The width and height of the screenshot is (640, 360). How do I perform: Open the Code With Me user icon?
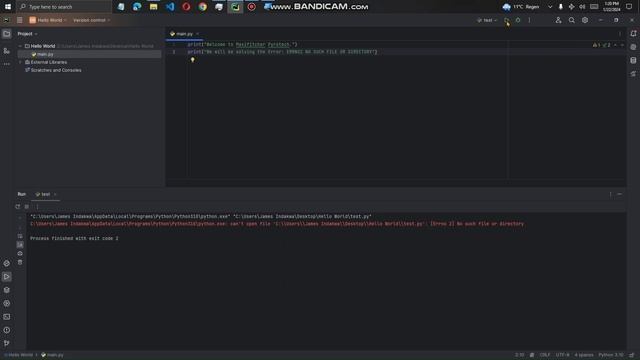558,20
